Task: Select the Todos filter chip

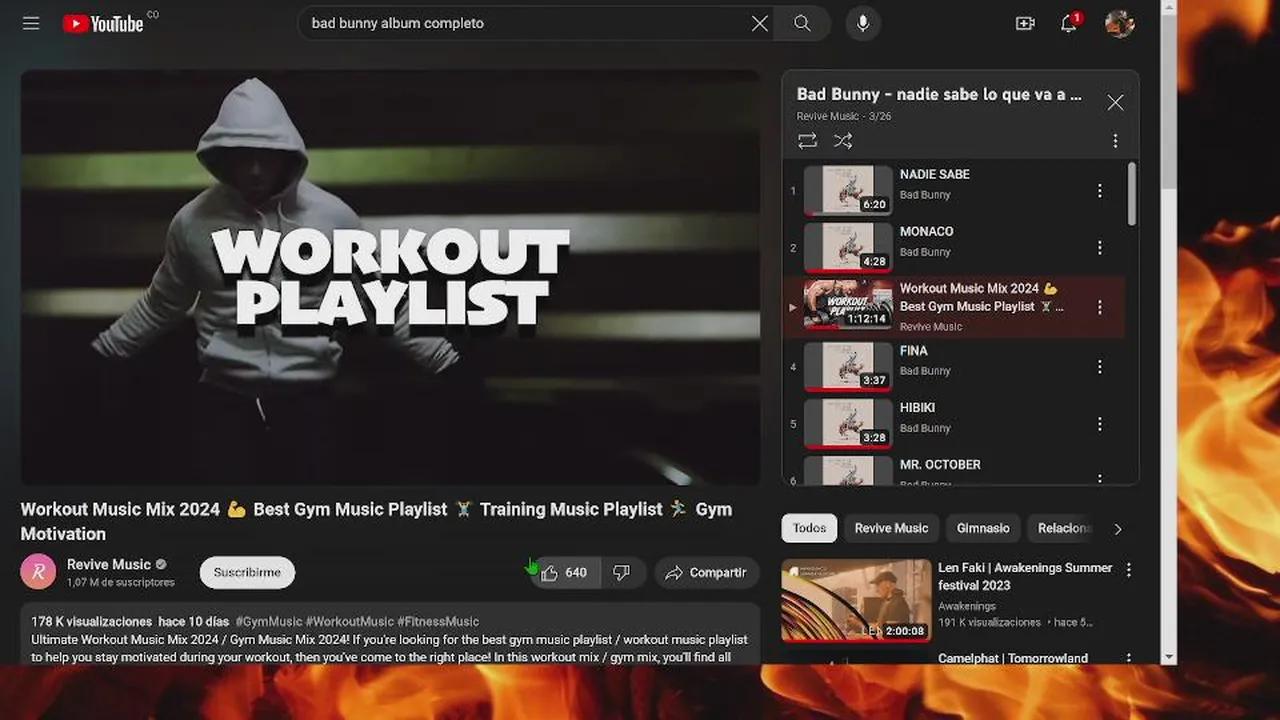Action: pos(809,528)
